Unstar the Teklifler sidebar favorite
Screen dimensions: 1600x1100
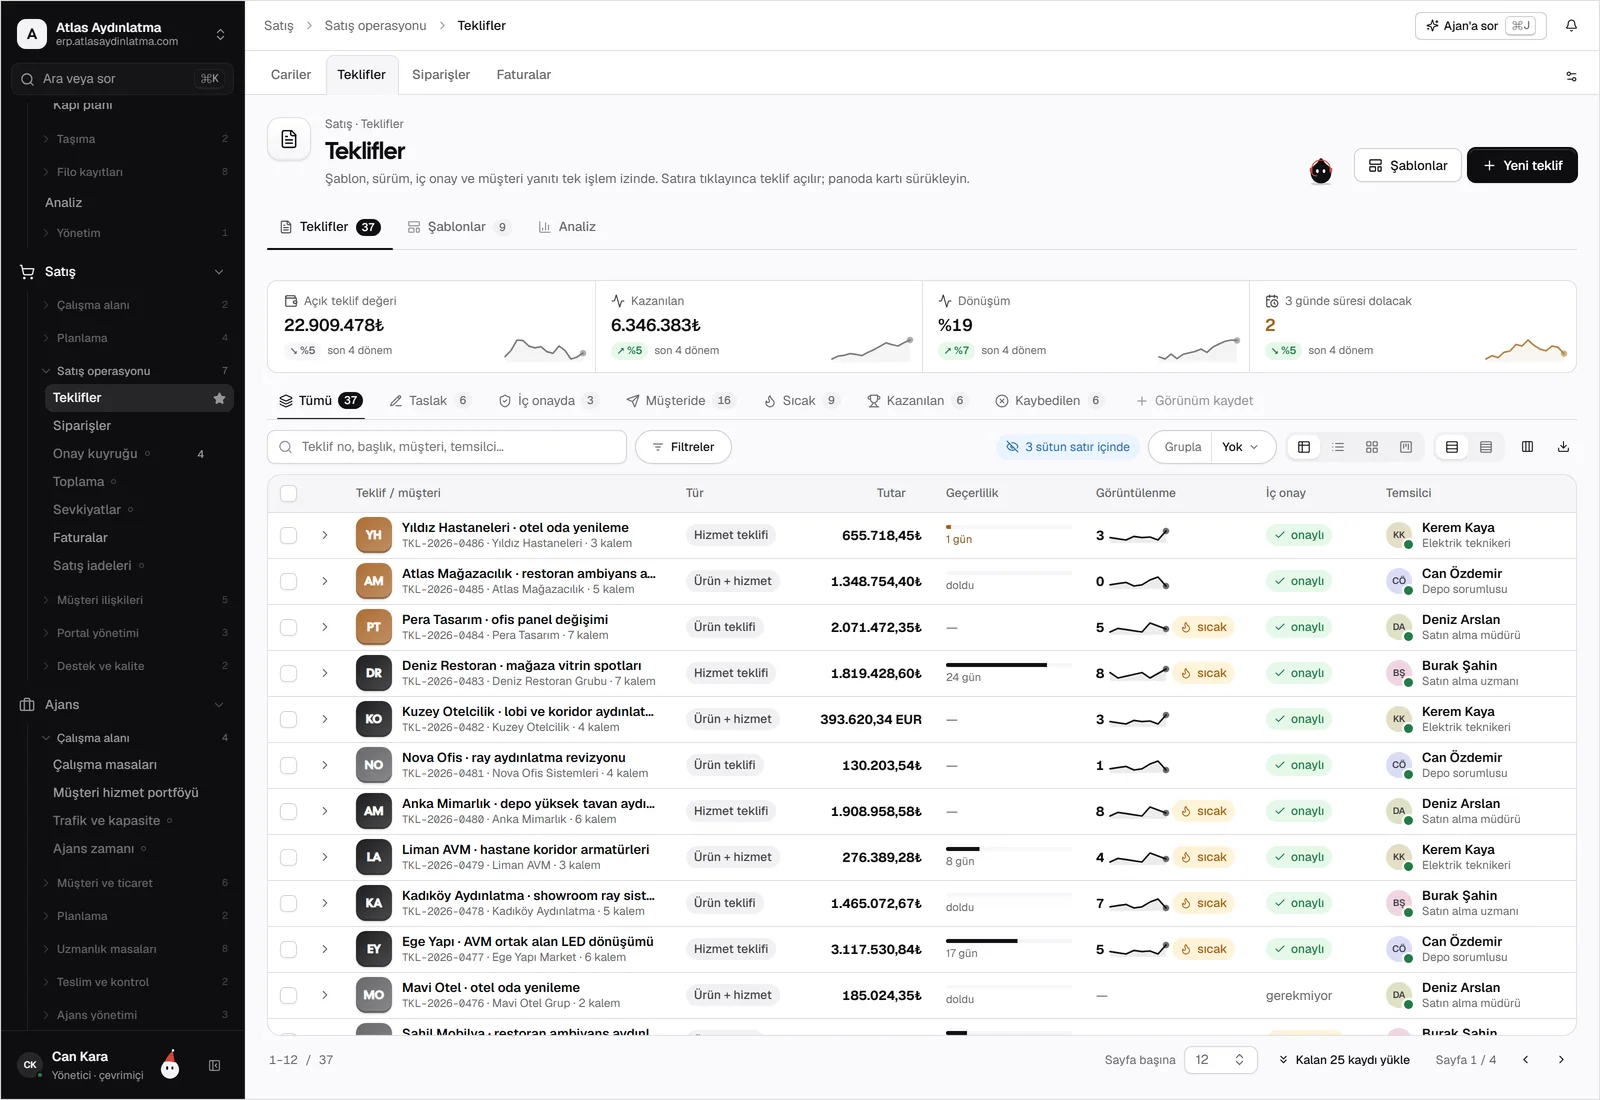click(219, 398)
